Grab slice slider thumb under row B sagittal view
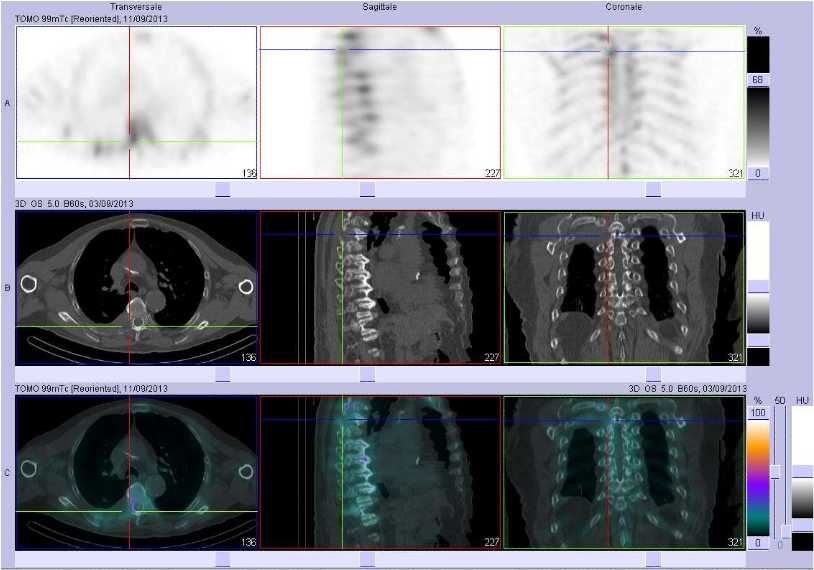Image resolution: width=814 pixels, height=570 pixels. tap(367, 374)
